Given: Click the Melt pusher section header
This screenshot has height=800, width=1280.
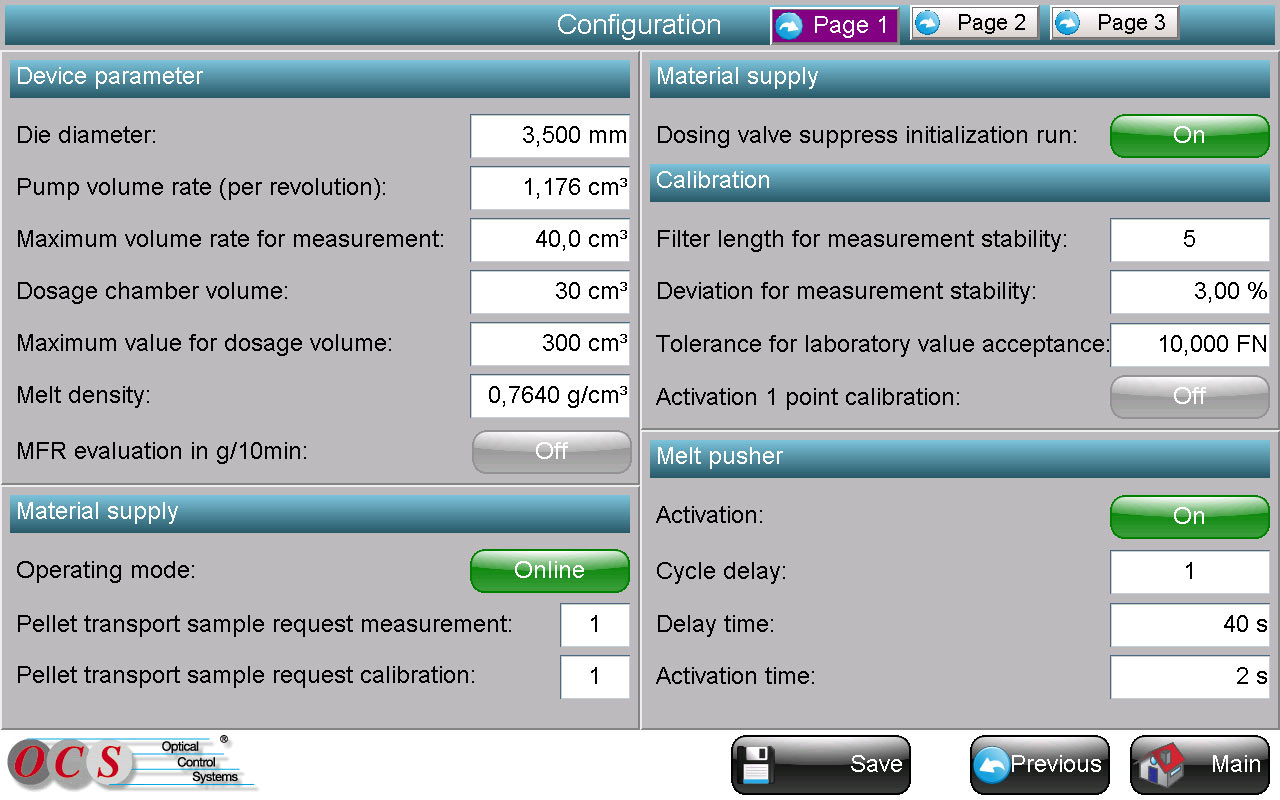Looking at the screenshot, I should pyautogui.click(x=960, y=457).
